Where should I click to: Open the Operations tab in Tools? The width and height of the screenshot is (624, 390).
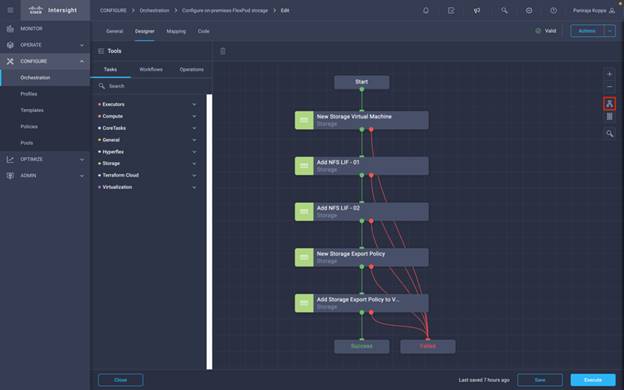tap(191, 69)
